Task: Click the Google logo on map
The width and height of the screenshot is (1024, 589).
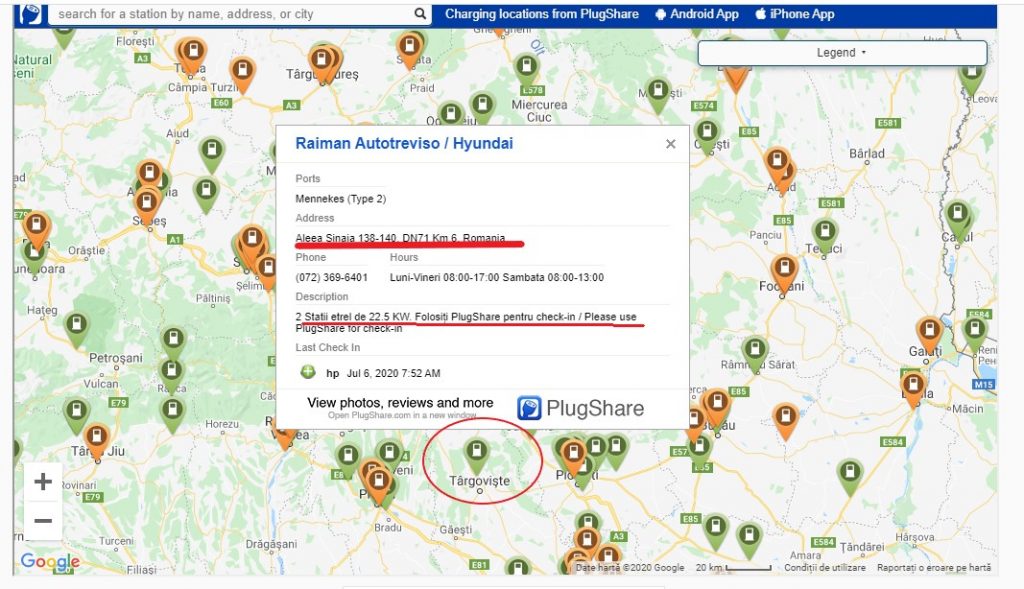Action: 50,562
